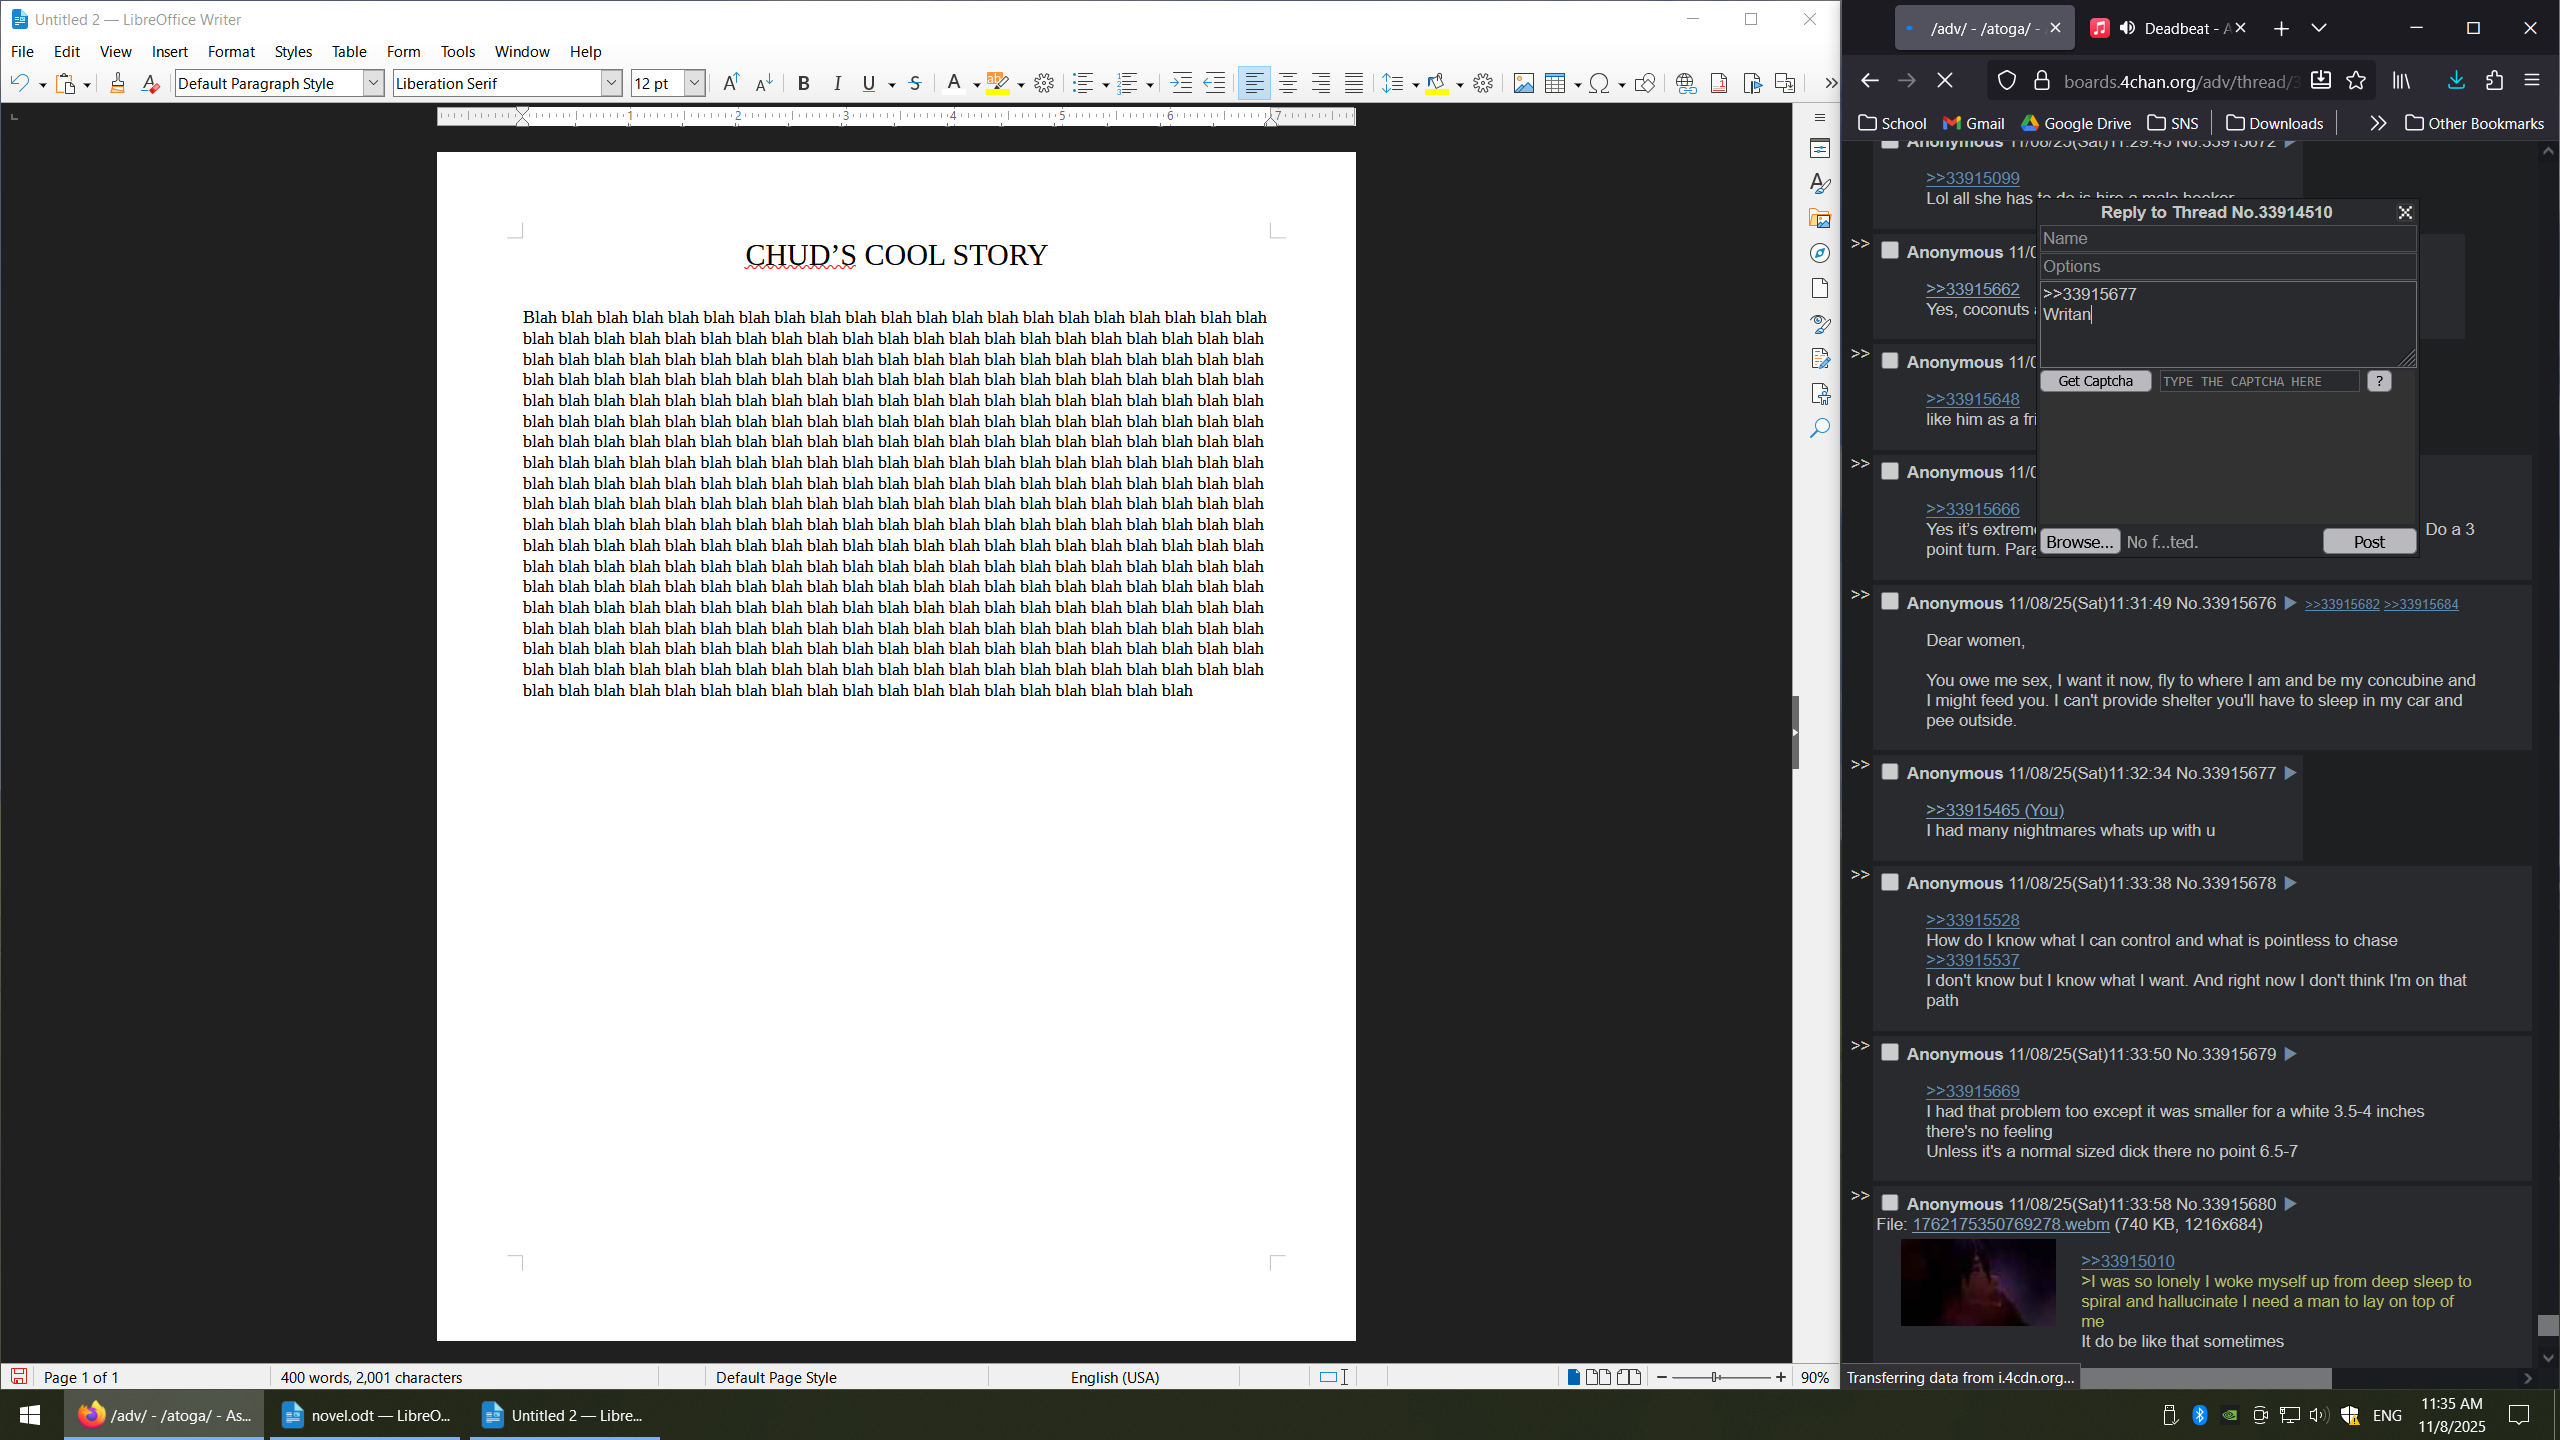Tick the checkbox on post No.33915680
The image size is (2560, 1440).
tap(1890, 1203)
